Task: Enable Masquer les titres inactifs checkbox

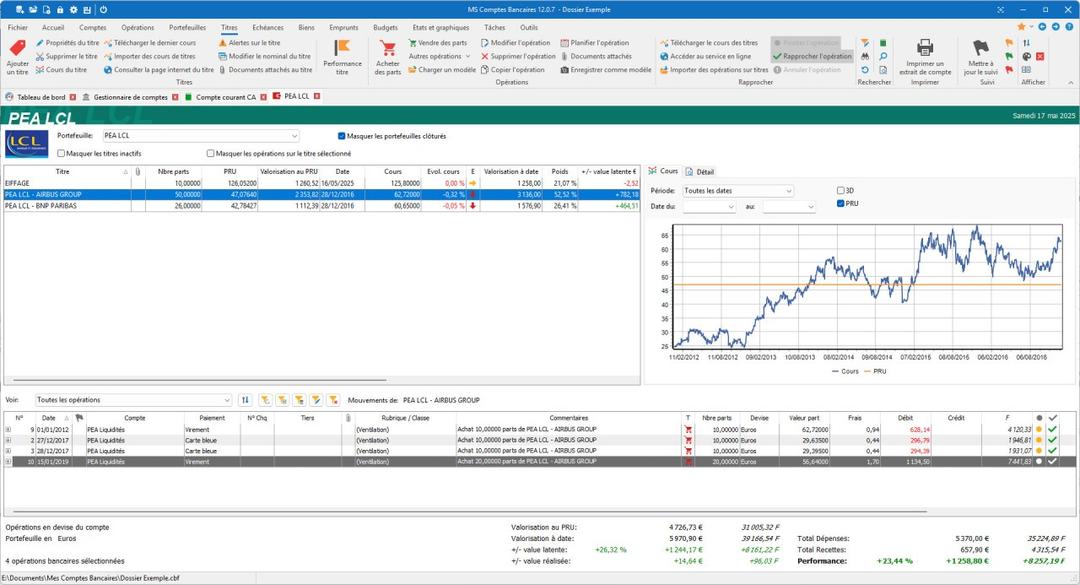Action: [62, 154]
